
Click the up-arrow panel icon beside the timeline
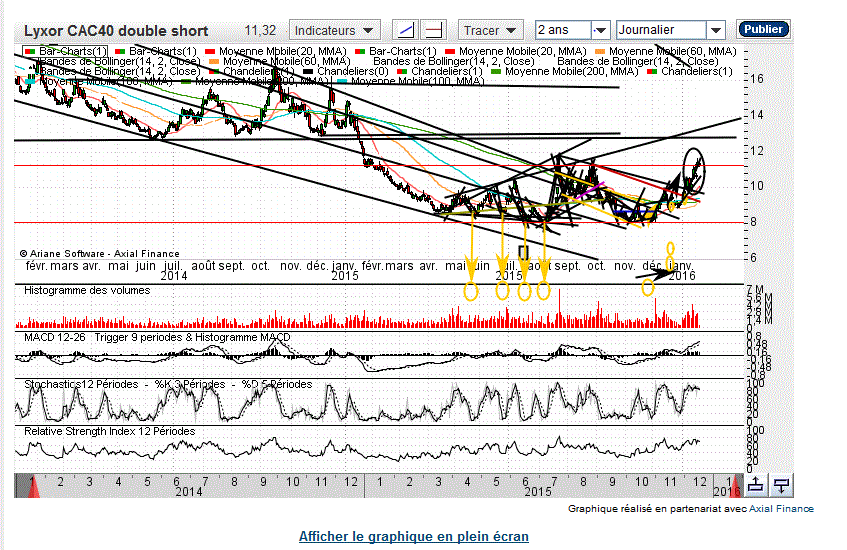[756, 485]
